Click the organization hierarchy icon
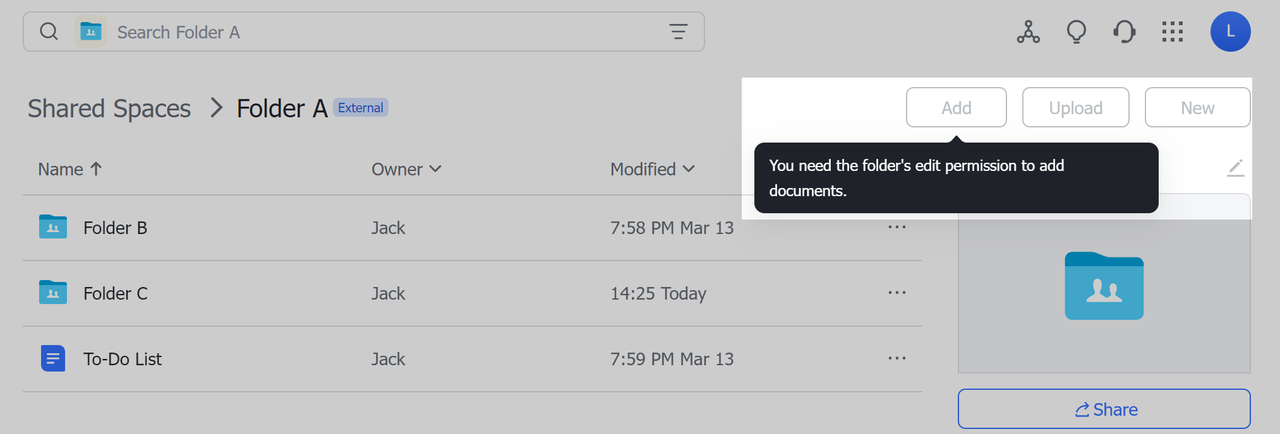The image size is (1280, 434). 1028,32
